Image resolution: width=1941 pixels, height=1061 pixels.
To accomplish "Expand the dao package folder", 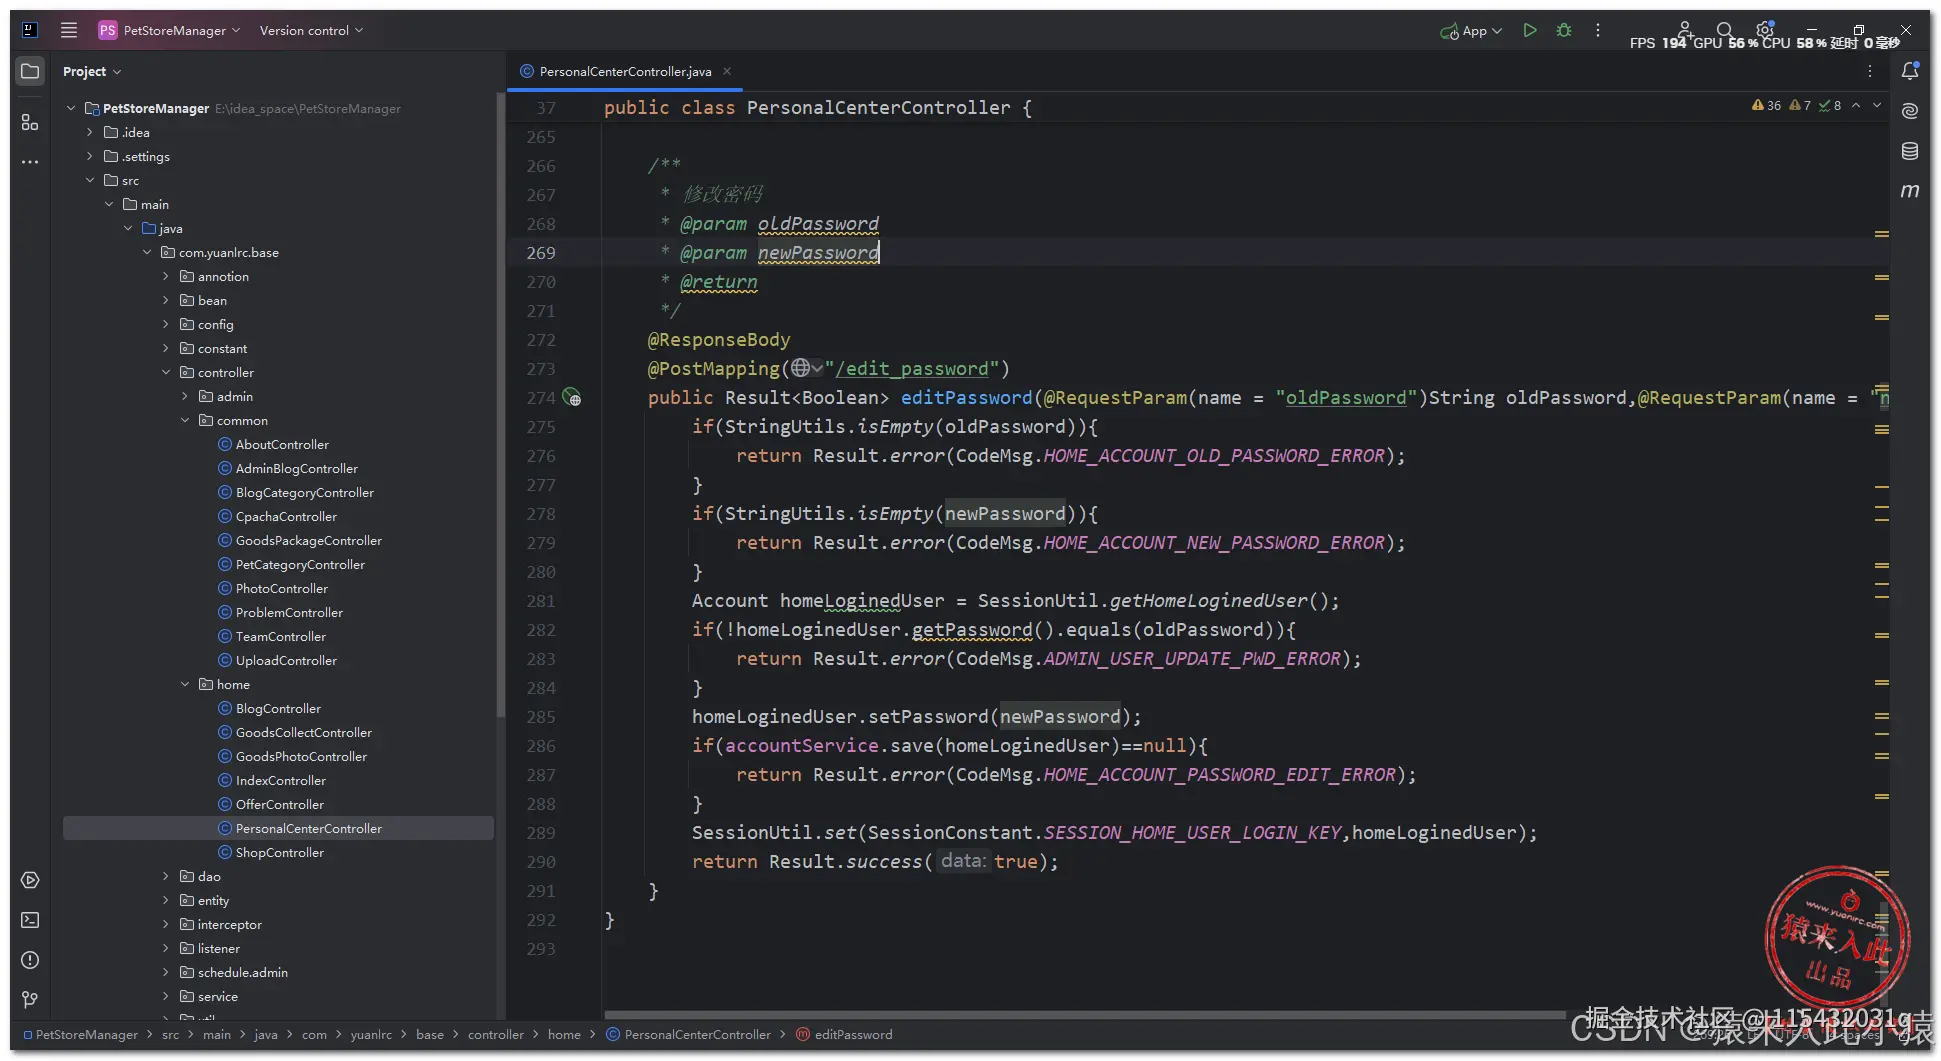I will pyautogui.click(x=166, y=877).
